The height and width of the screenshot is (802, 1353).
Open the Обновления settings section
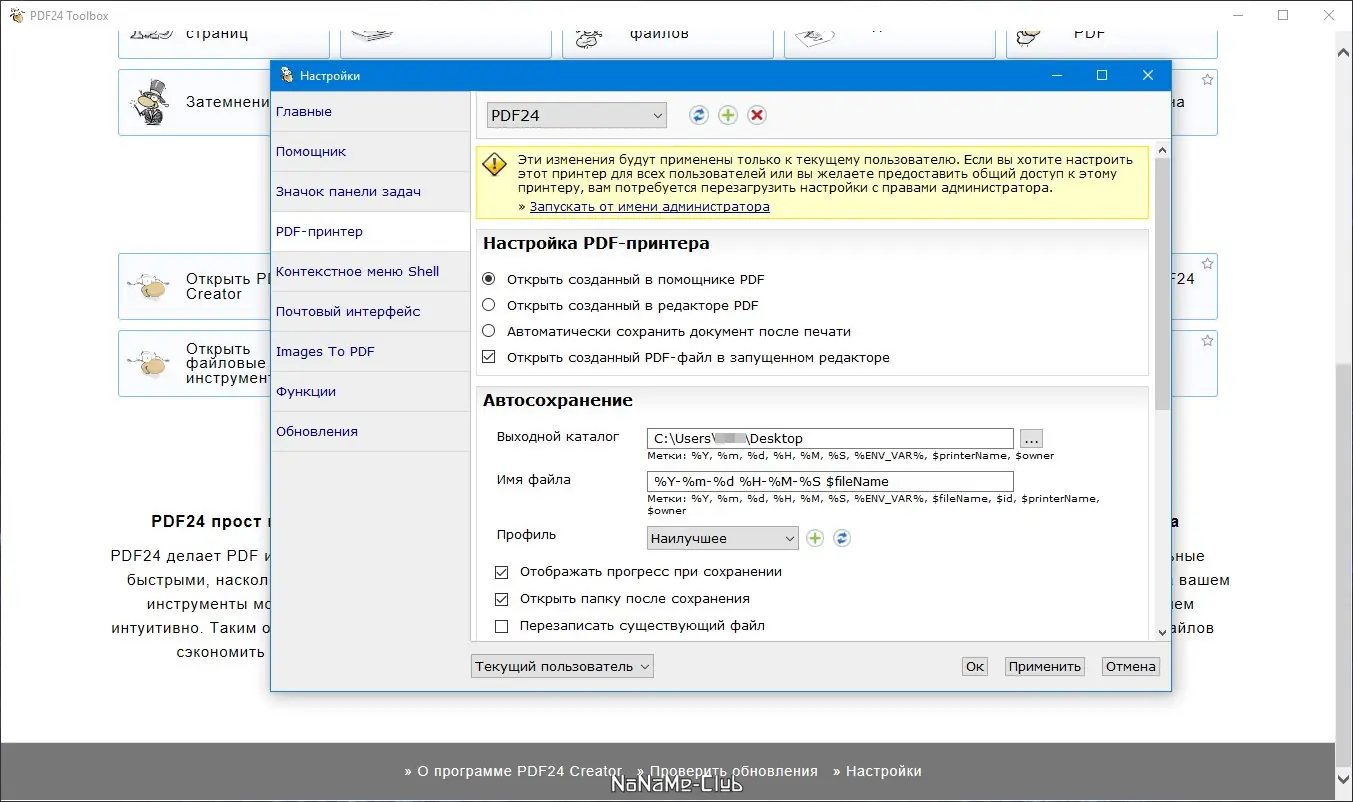tap(370, 432)
